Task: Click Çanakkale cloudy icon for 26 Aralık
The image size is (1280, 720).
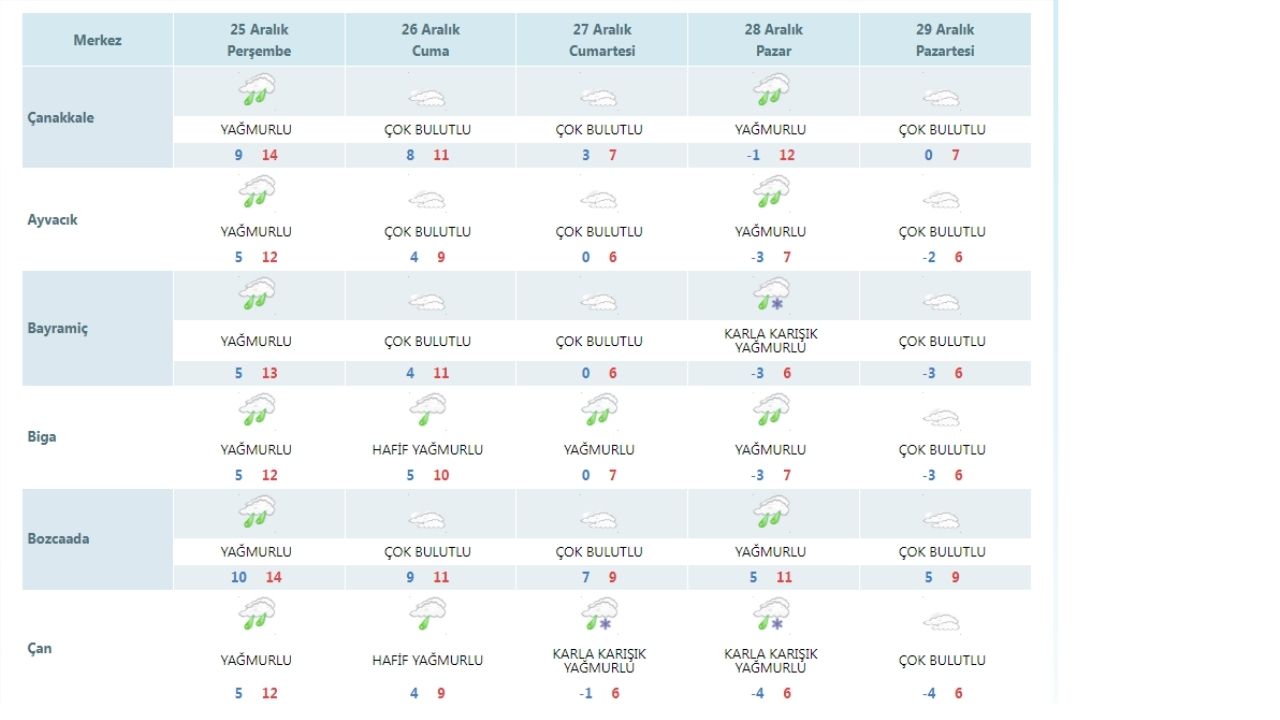Action: pyautogui.click(x=428, y=98)
